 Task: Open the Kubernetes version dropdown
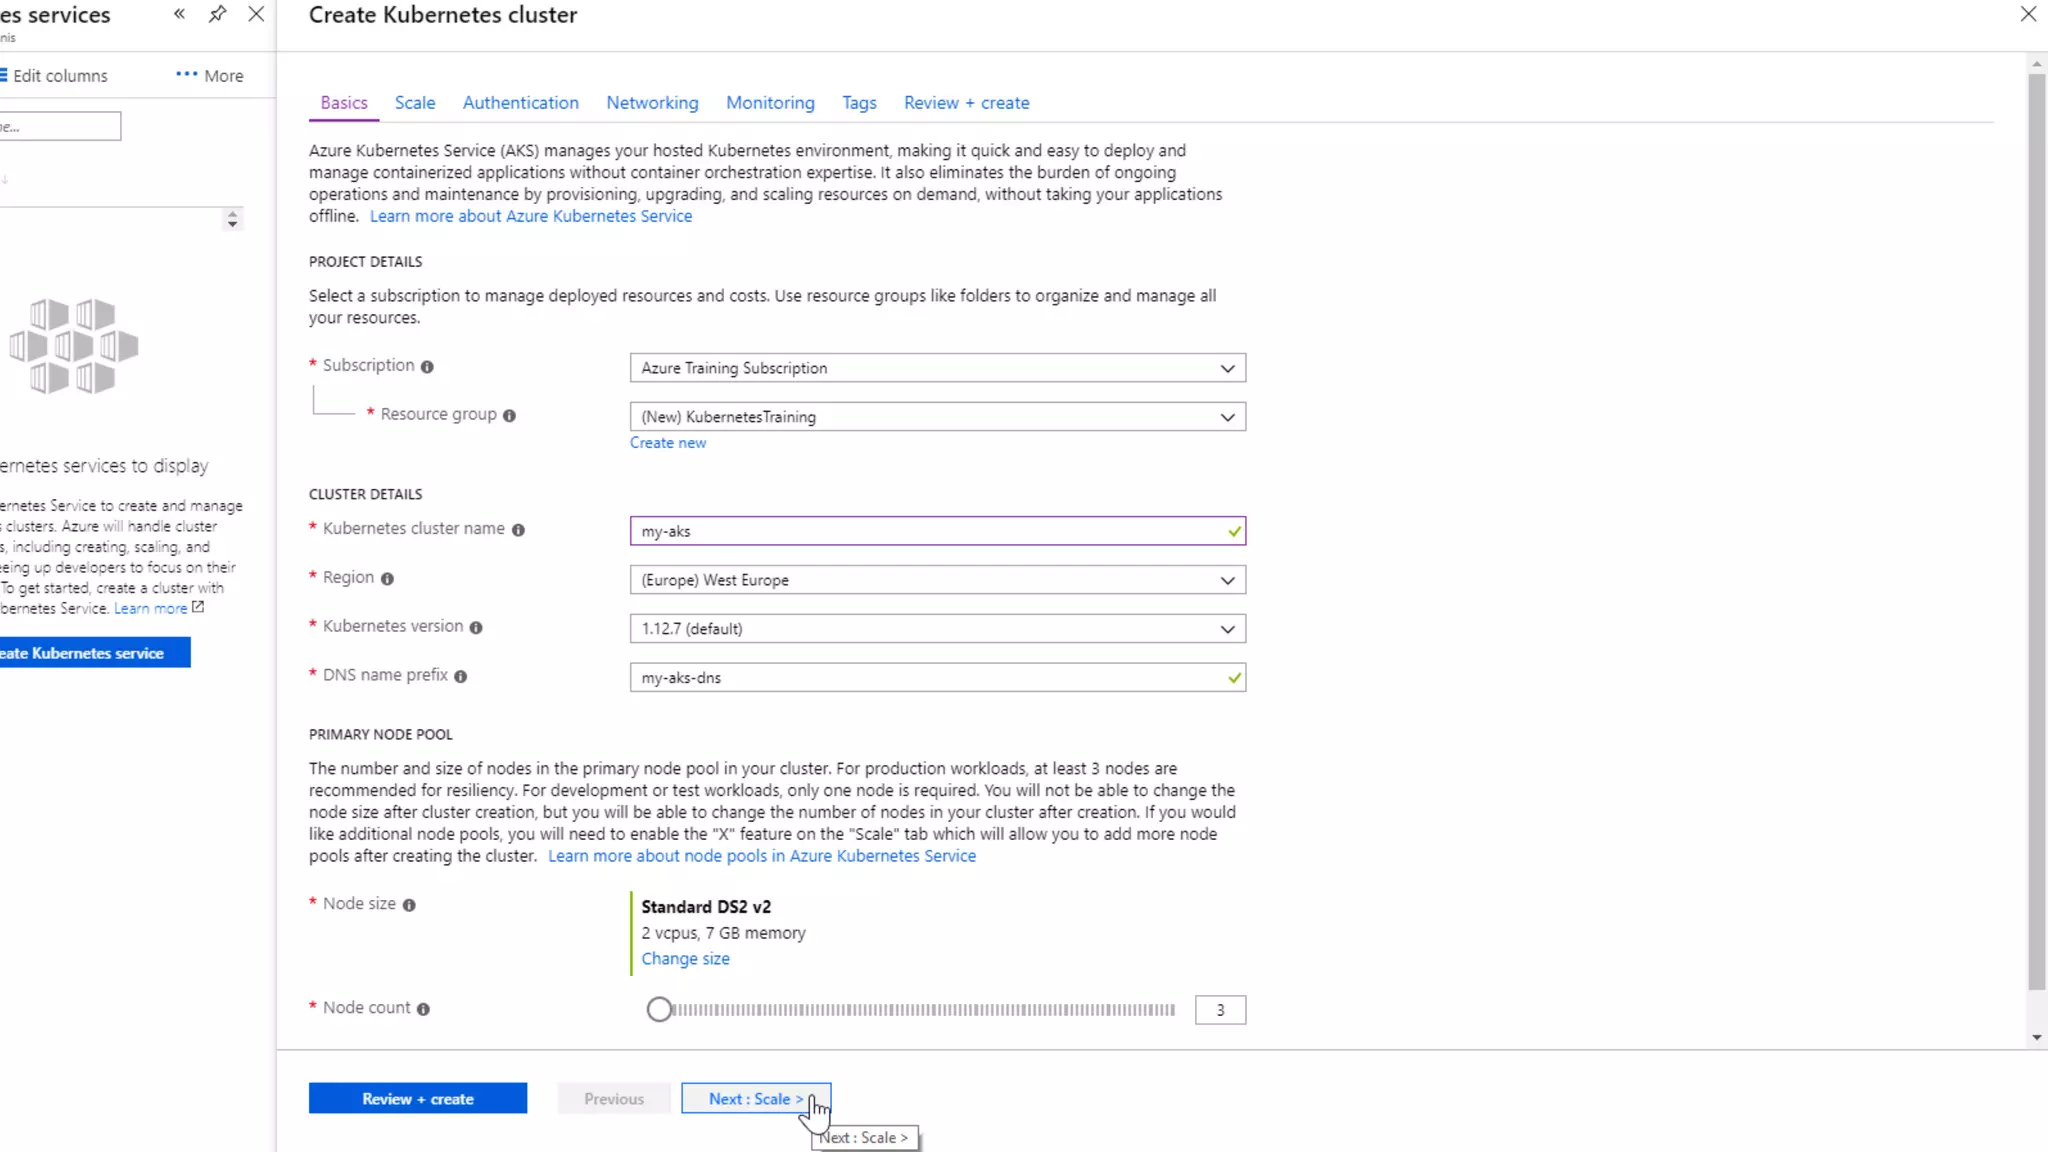click(937, 629)
